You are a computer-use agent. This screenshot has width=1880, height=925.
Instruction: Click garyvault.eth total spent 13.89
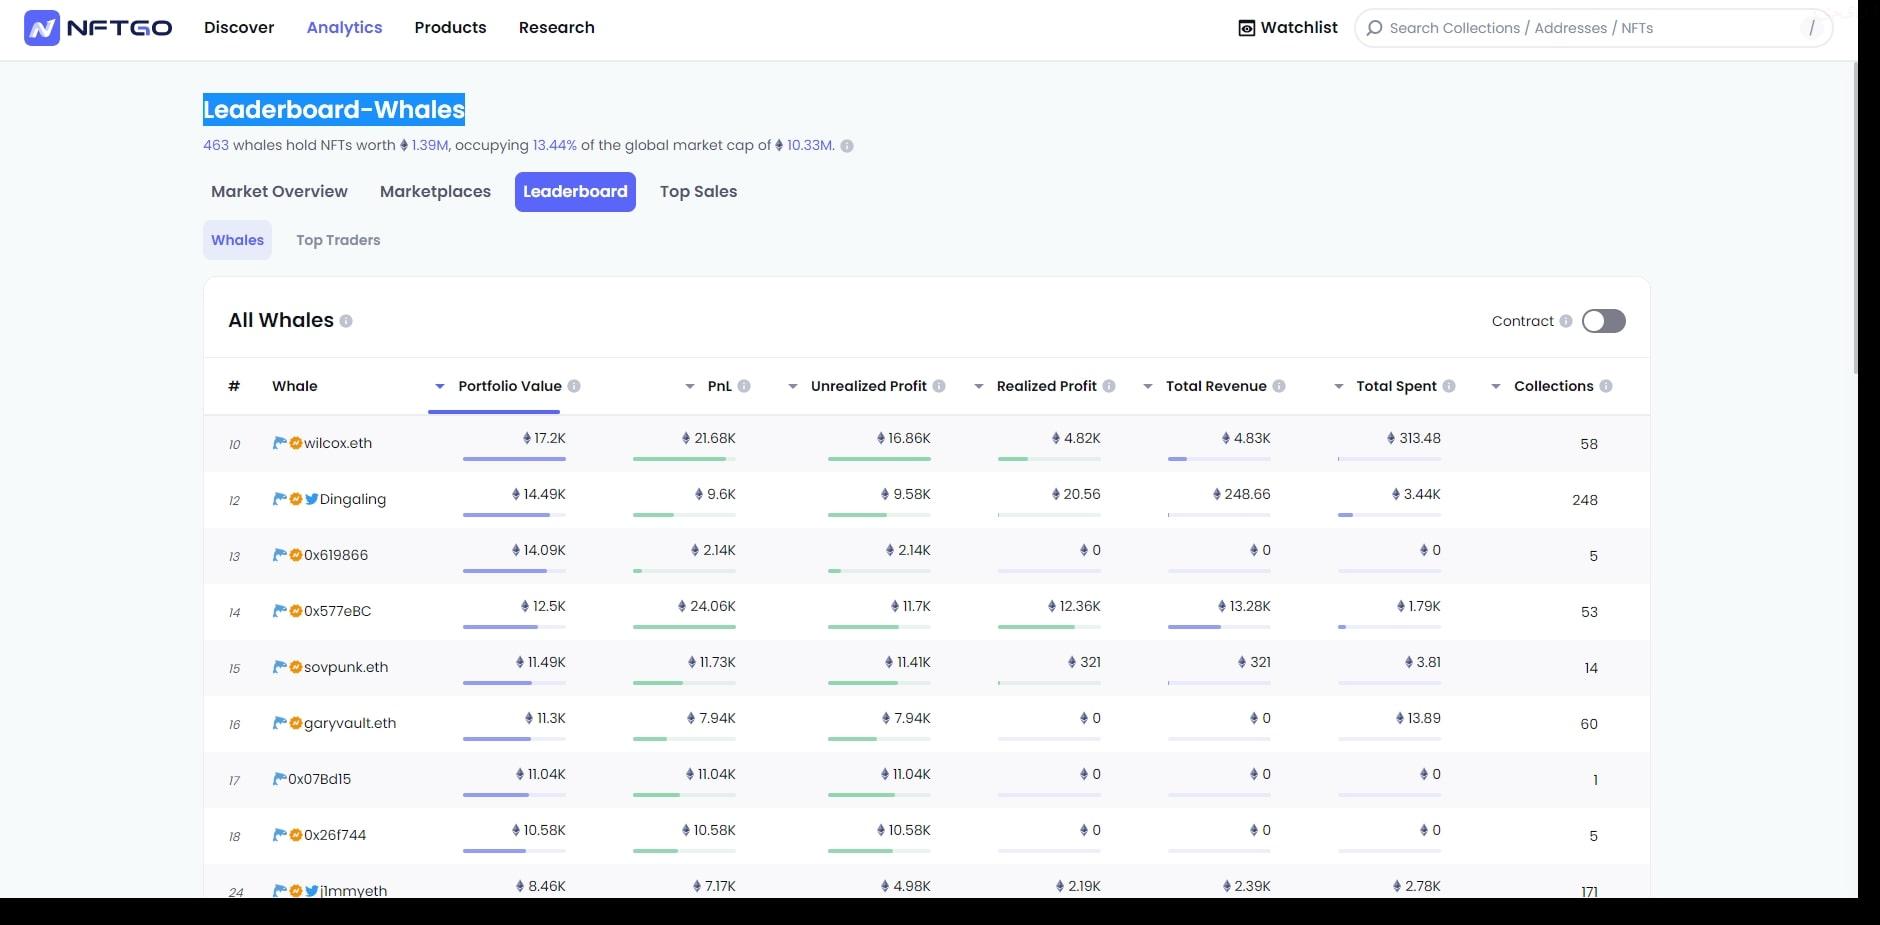click(x=1418, y=718)
